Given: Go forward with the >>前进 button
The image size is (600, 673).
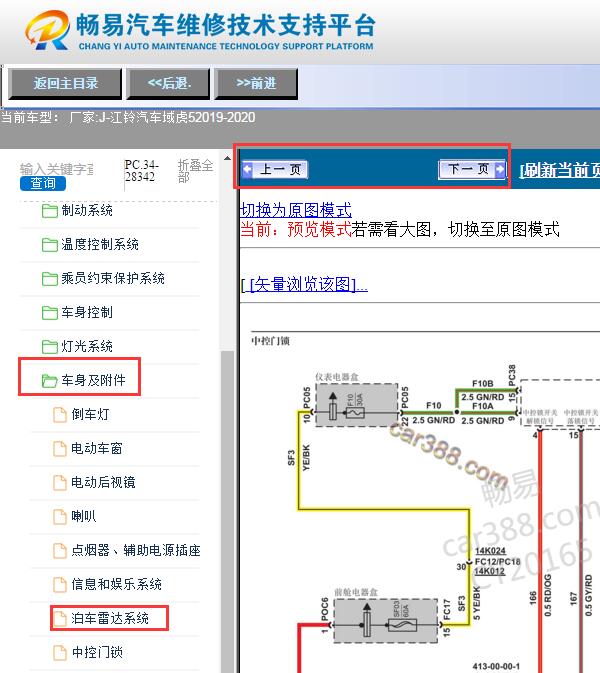Looking at the screenshot, I should tap(256, 83).
